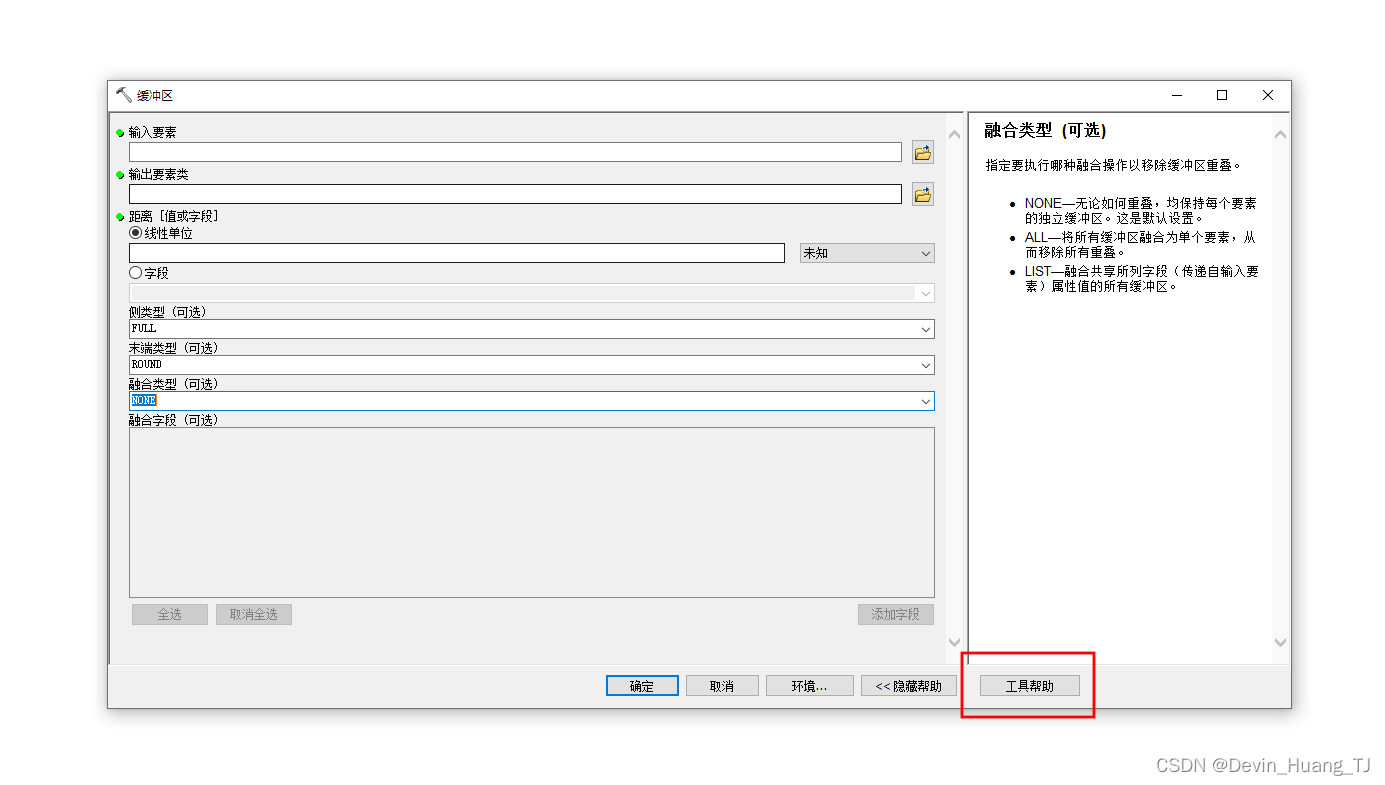Close the 缓冲区 dialog window

[1268, 95]
